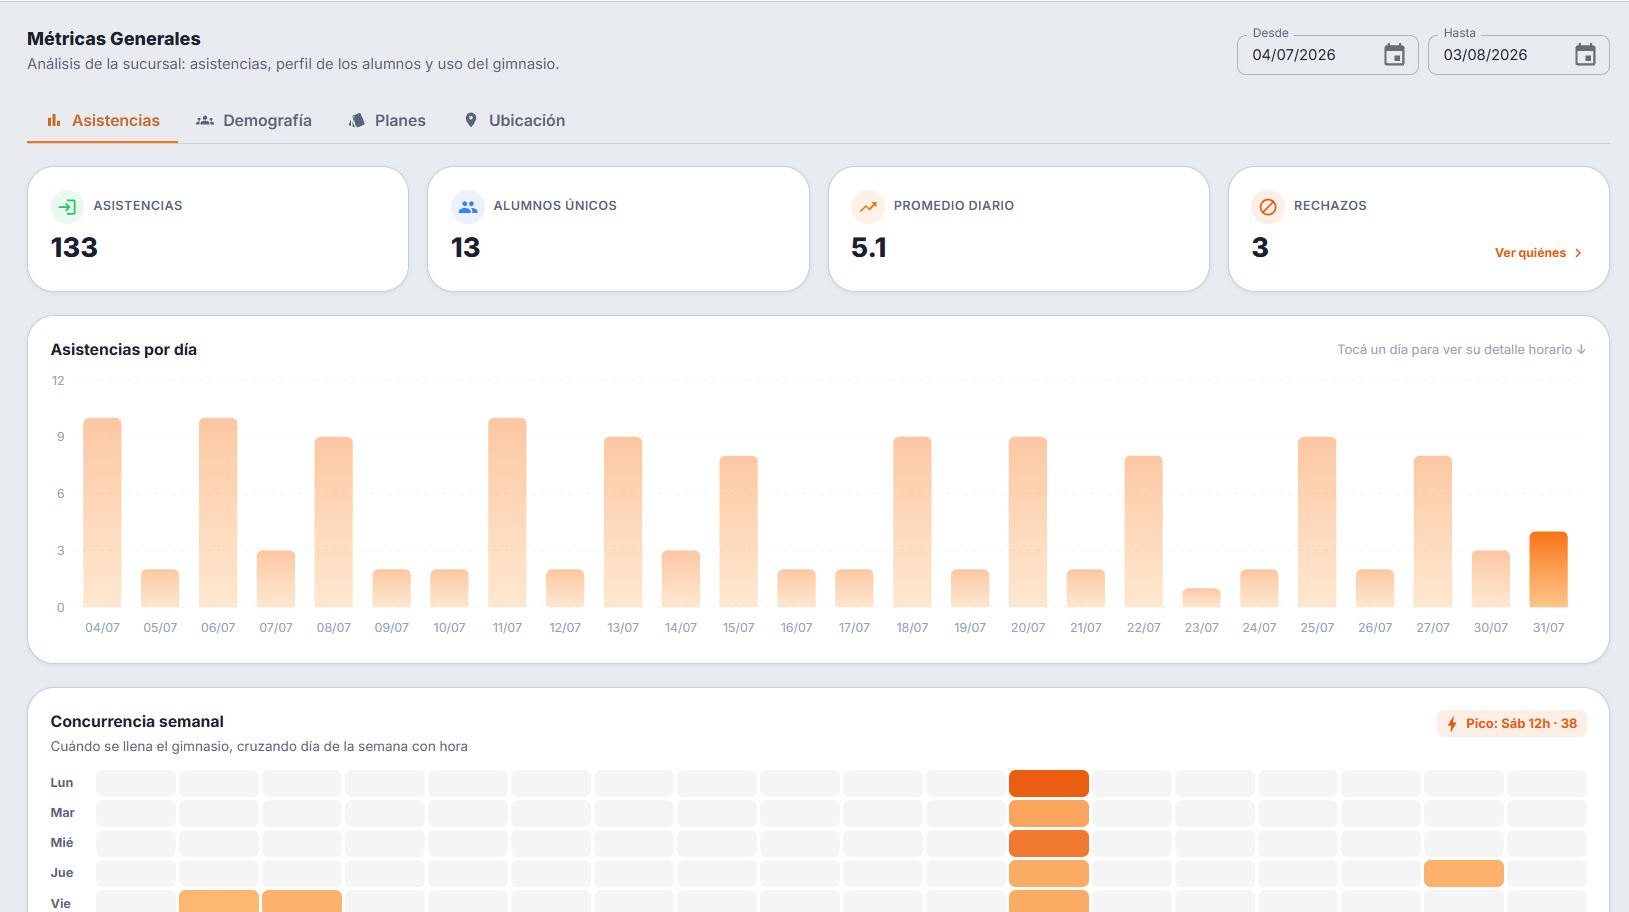The width and height of the screenshot is (1629, 912).
Task: Open the 'Ver quiénes' rejections link
Action: 1538,253
